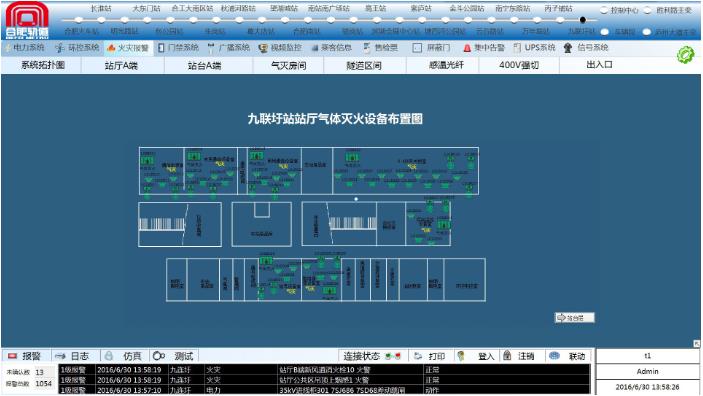Open the 日志 log view
The image size is (703, 396).
tap(72, 356)
